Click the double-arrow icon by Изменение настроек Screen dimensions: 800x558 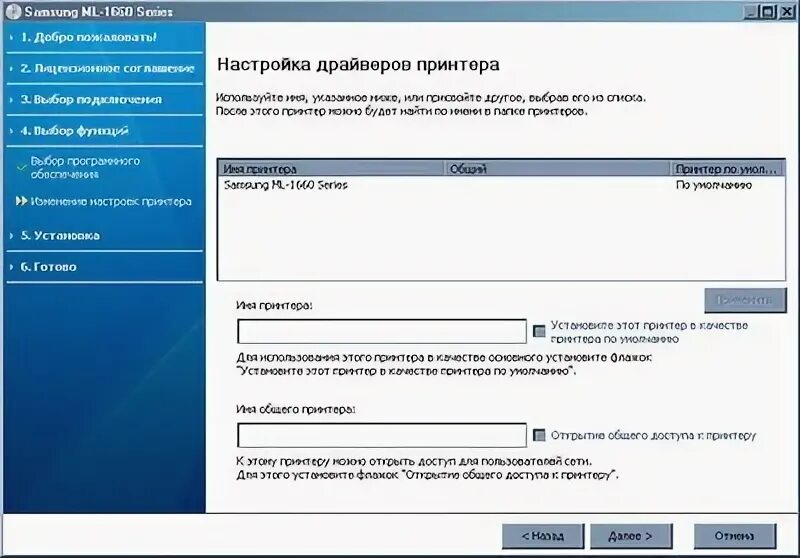pos(21,201)
